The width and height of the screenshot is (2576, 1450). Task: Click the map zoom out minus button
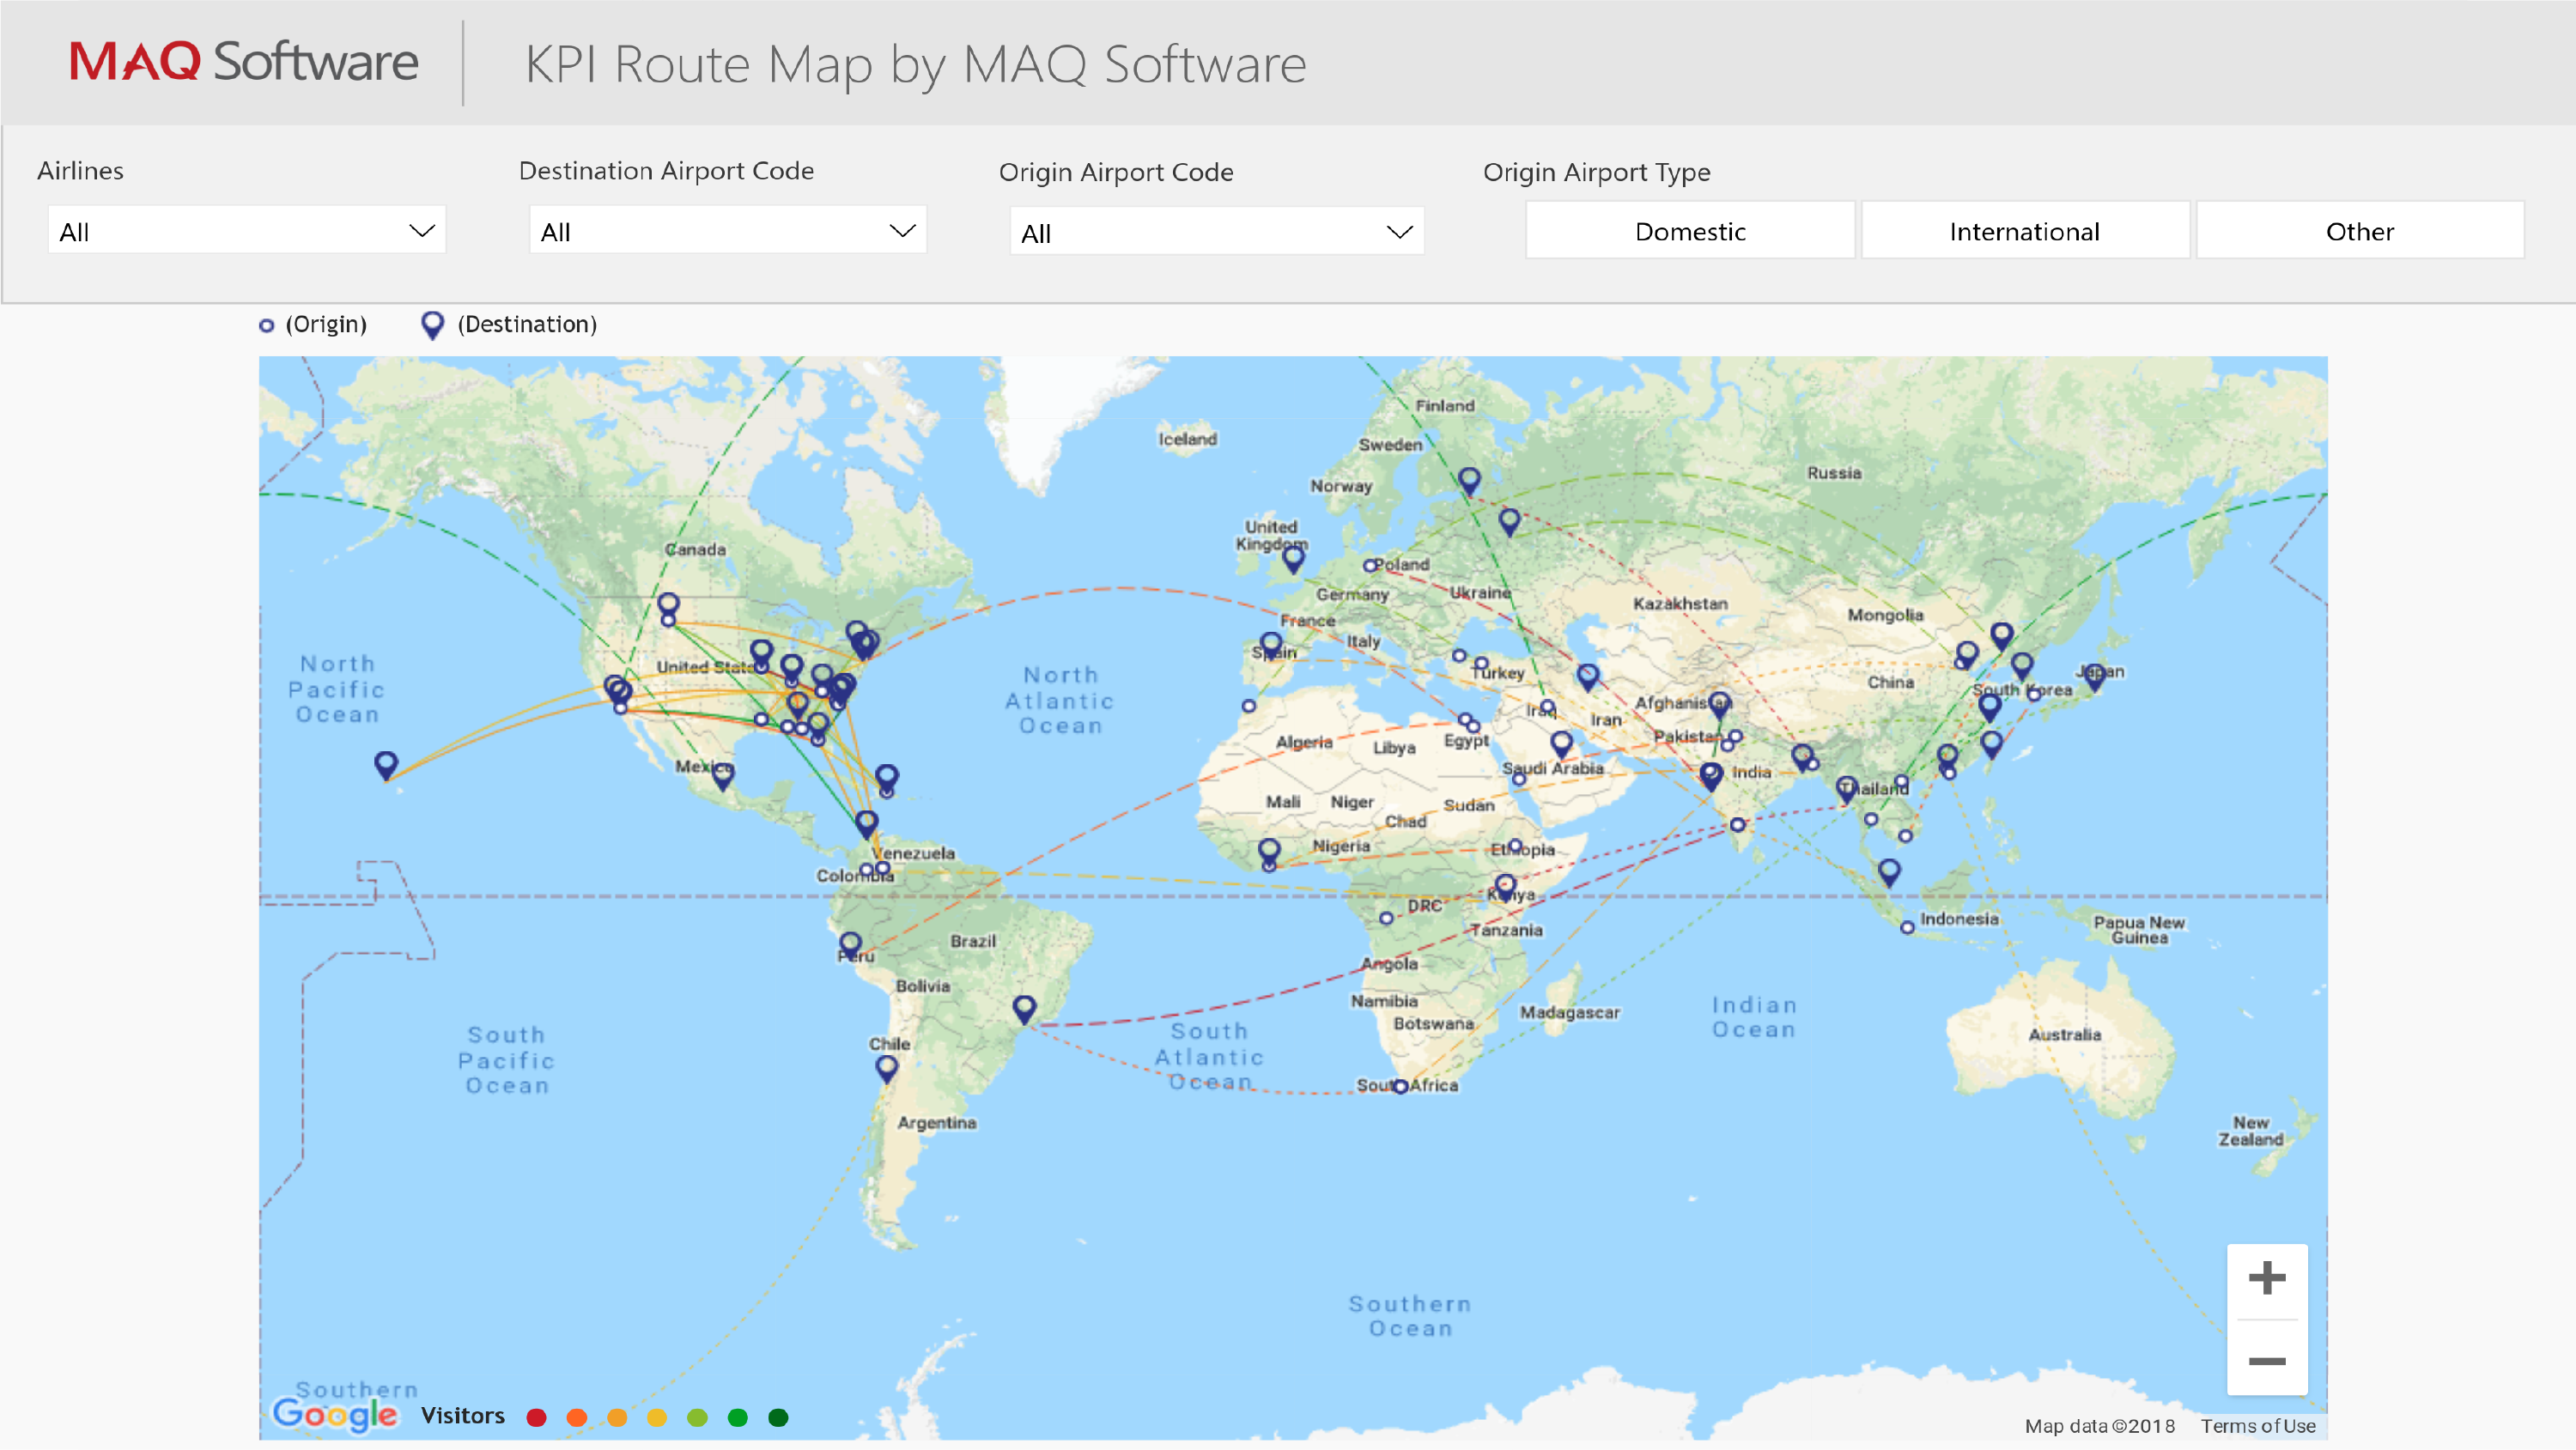2266,1361
